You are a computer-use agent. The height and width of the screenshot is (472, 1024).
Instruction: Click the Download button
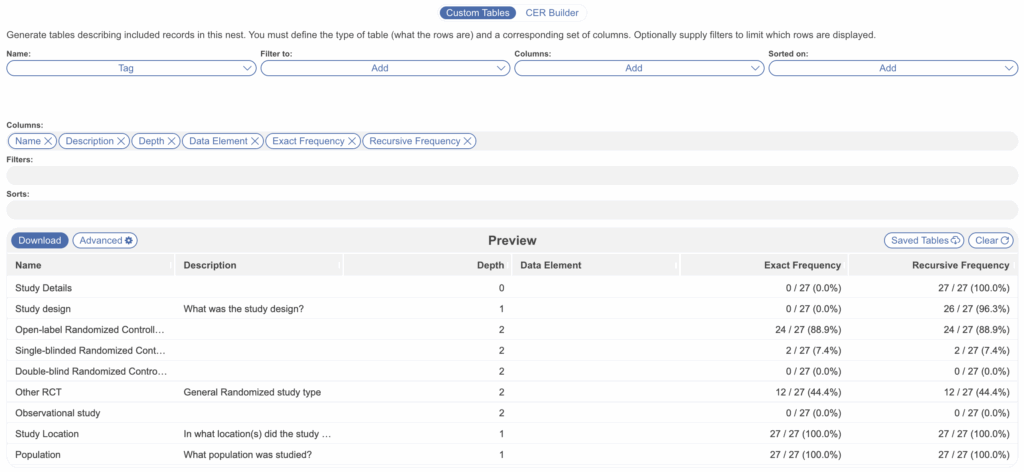pyautogui.click(x=39, y=241)
